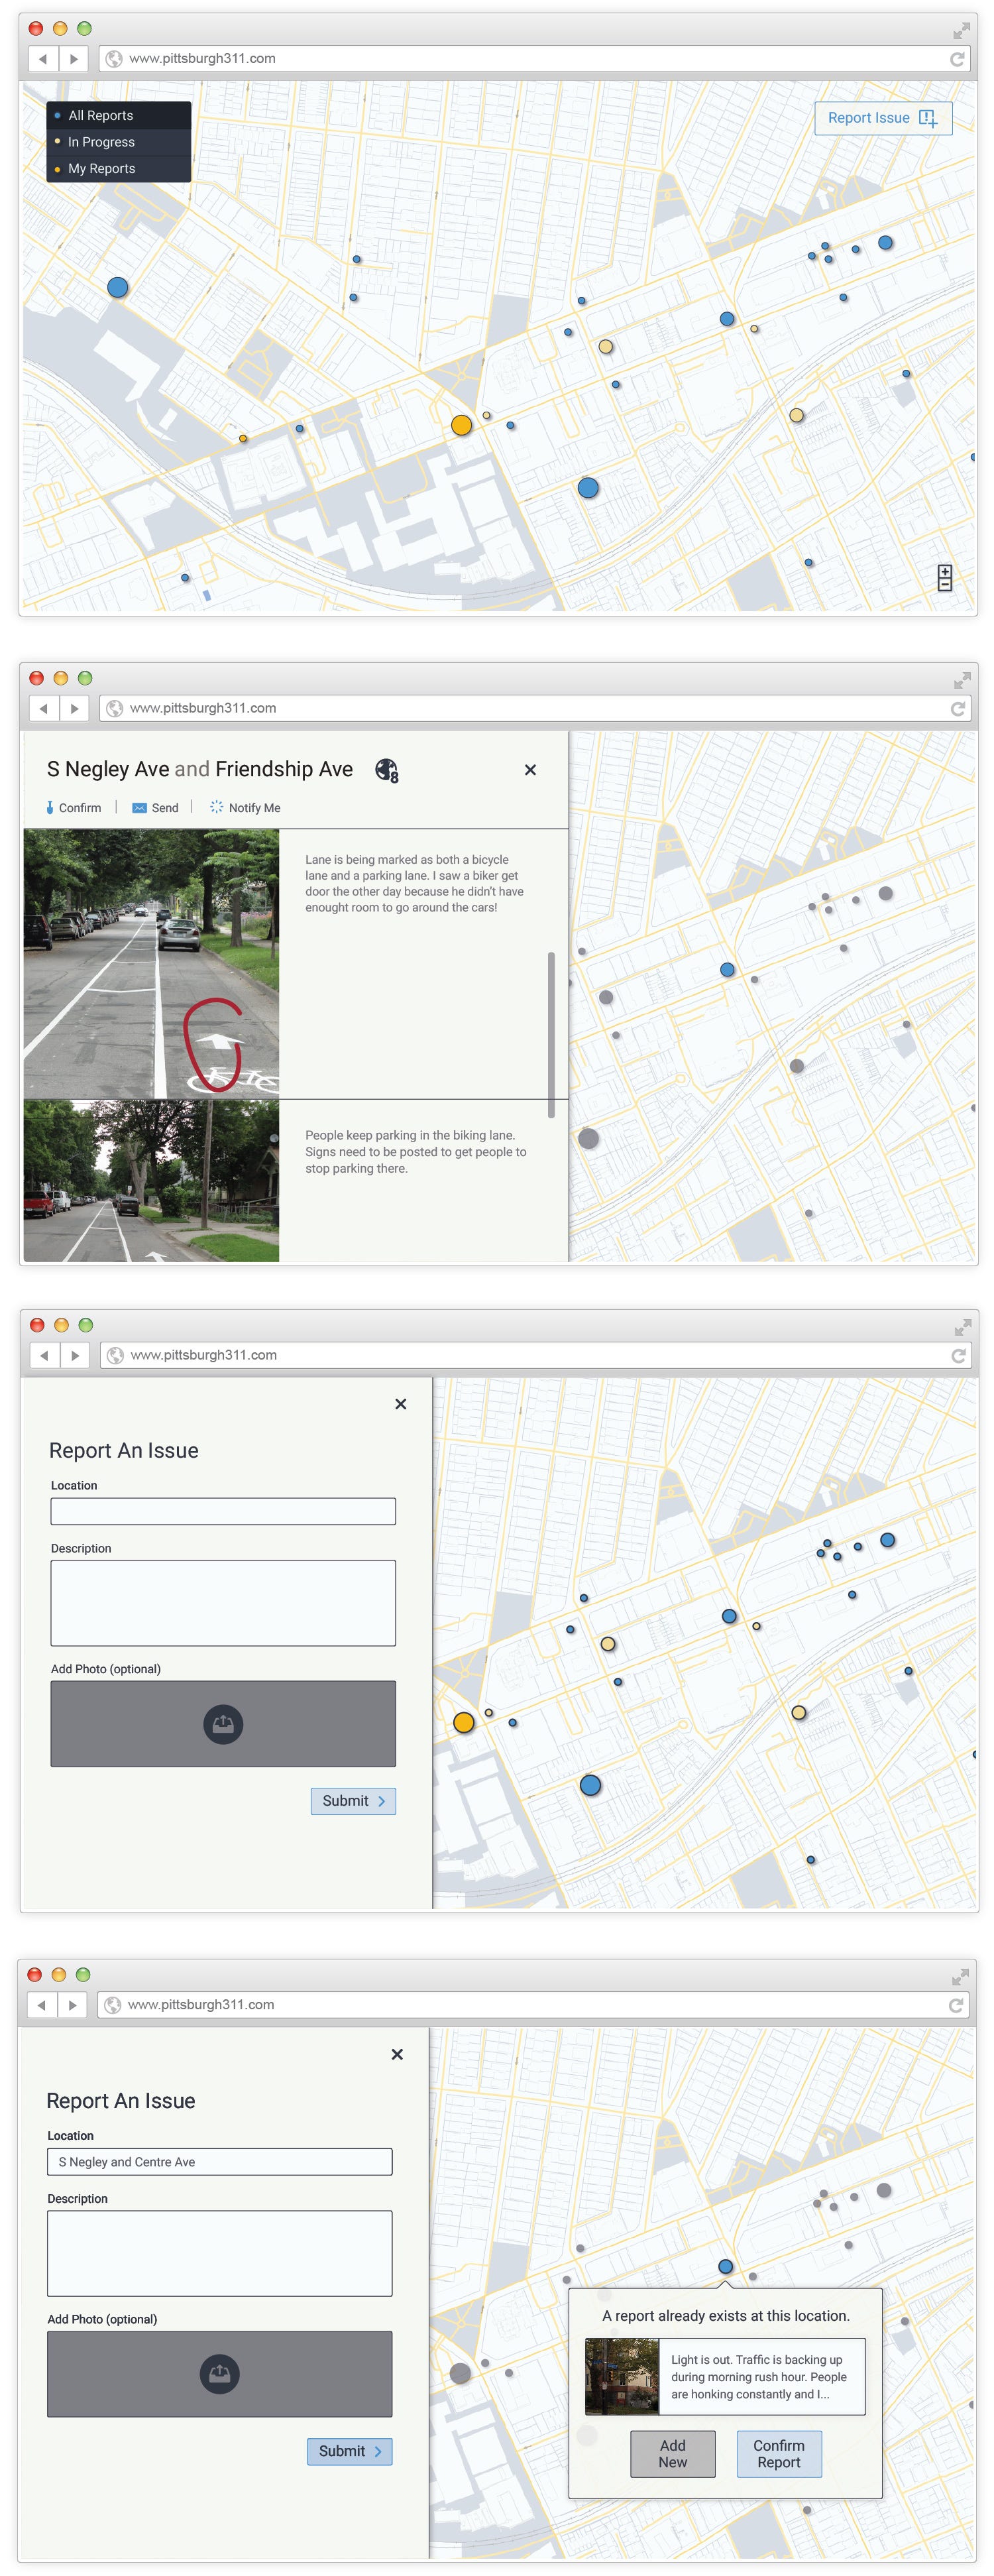The height and width of the screenshot is (2576, 994).
Task: Close the S Negley Ave and Friendship Ave panel
Action: coord(530,770)
